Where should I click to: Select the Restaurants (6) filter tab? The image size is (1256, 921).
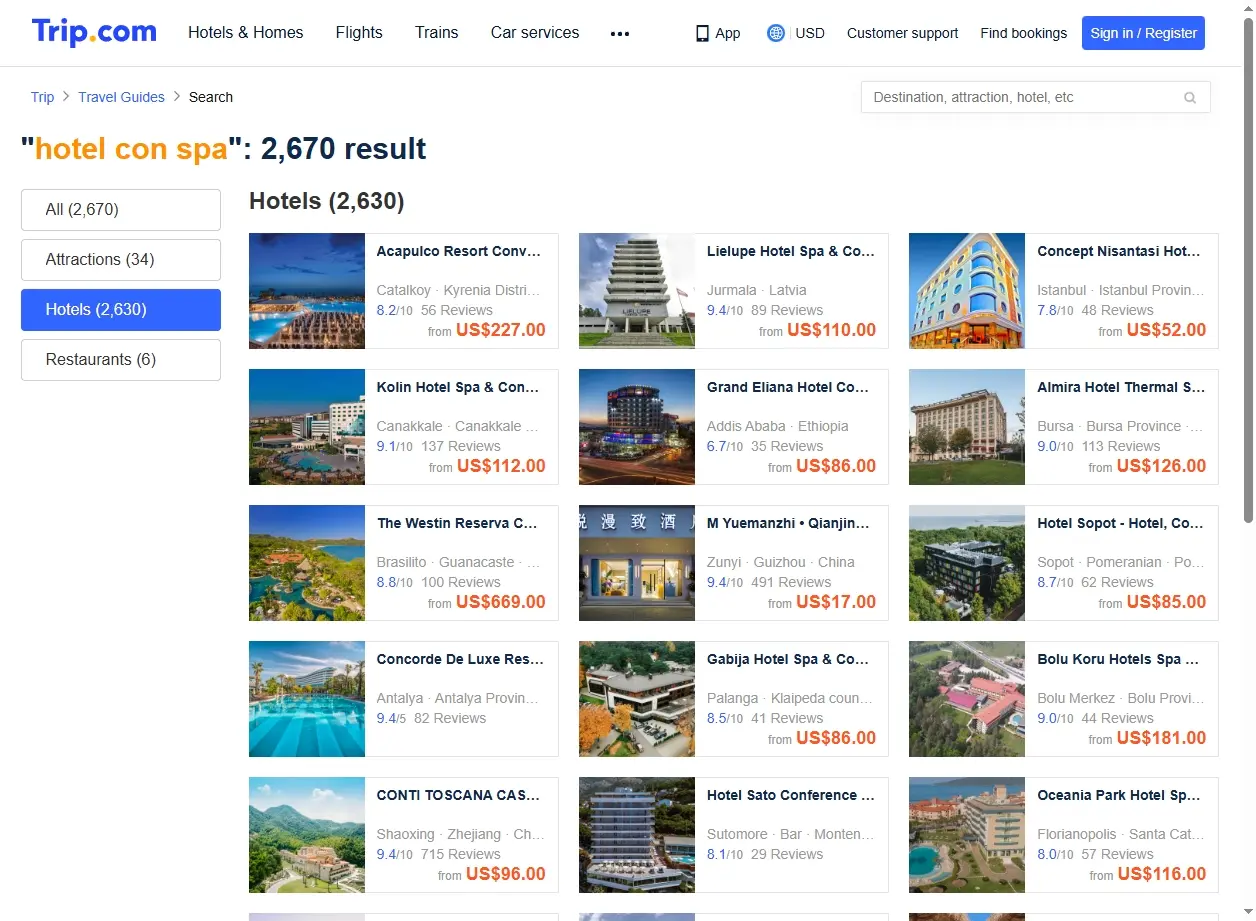click(x=121, y=360)
